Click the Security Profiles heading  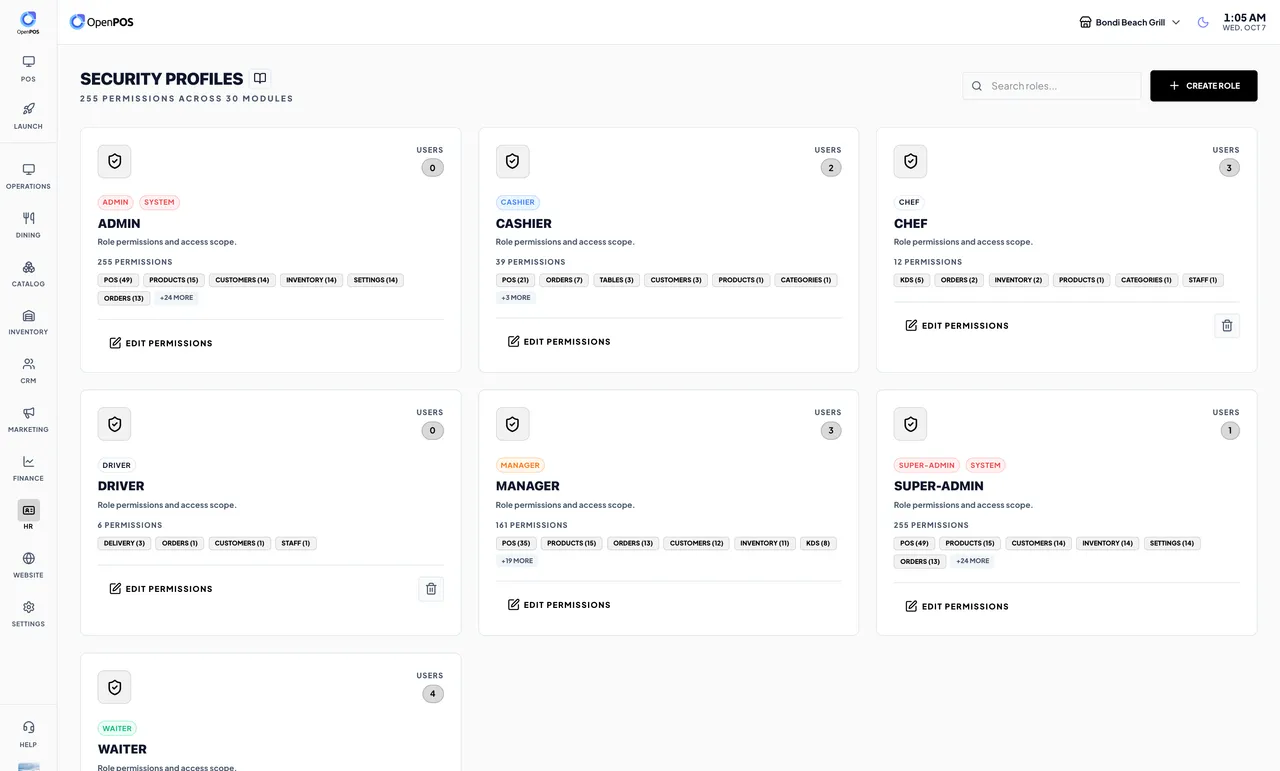click(x=162, y=79)
